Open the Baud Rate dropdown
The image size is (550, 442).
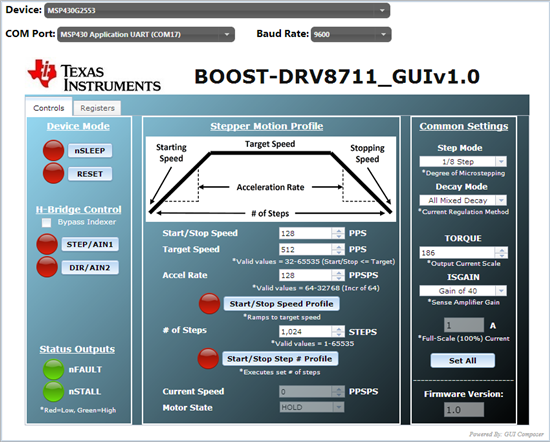click(x=351, y=34)
